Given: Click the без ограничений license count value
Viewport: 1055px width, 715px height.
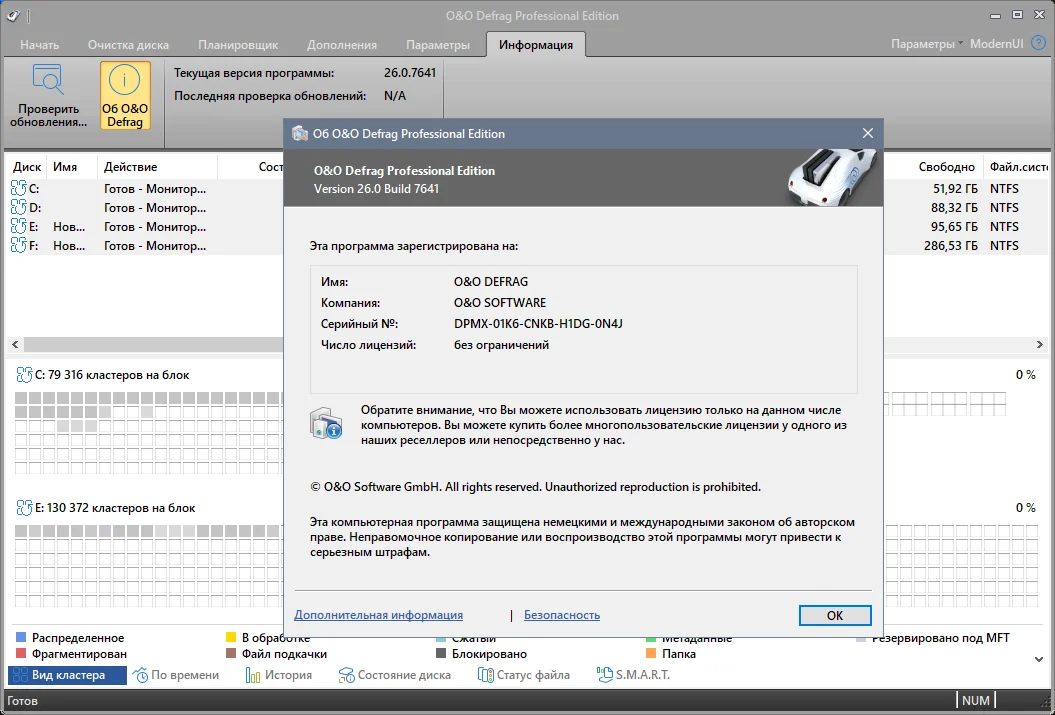Looking at the screenshot, I should point(501,345).
